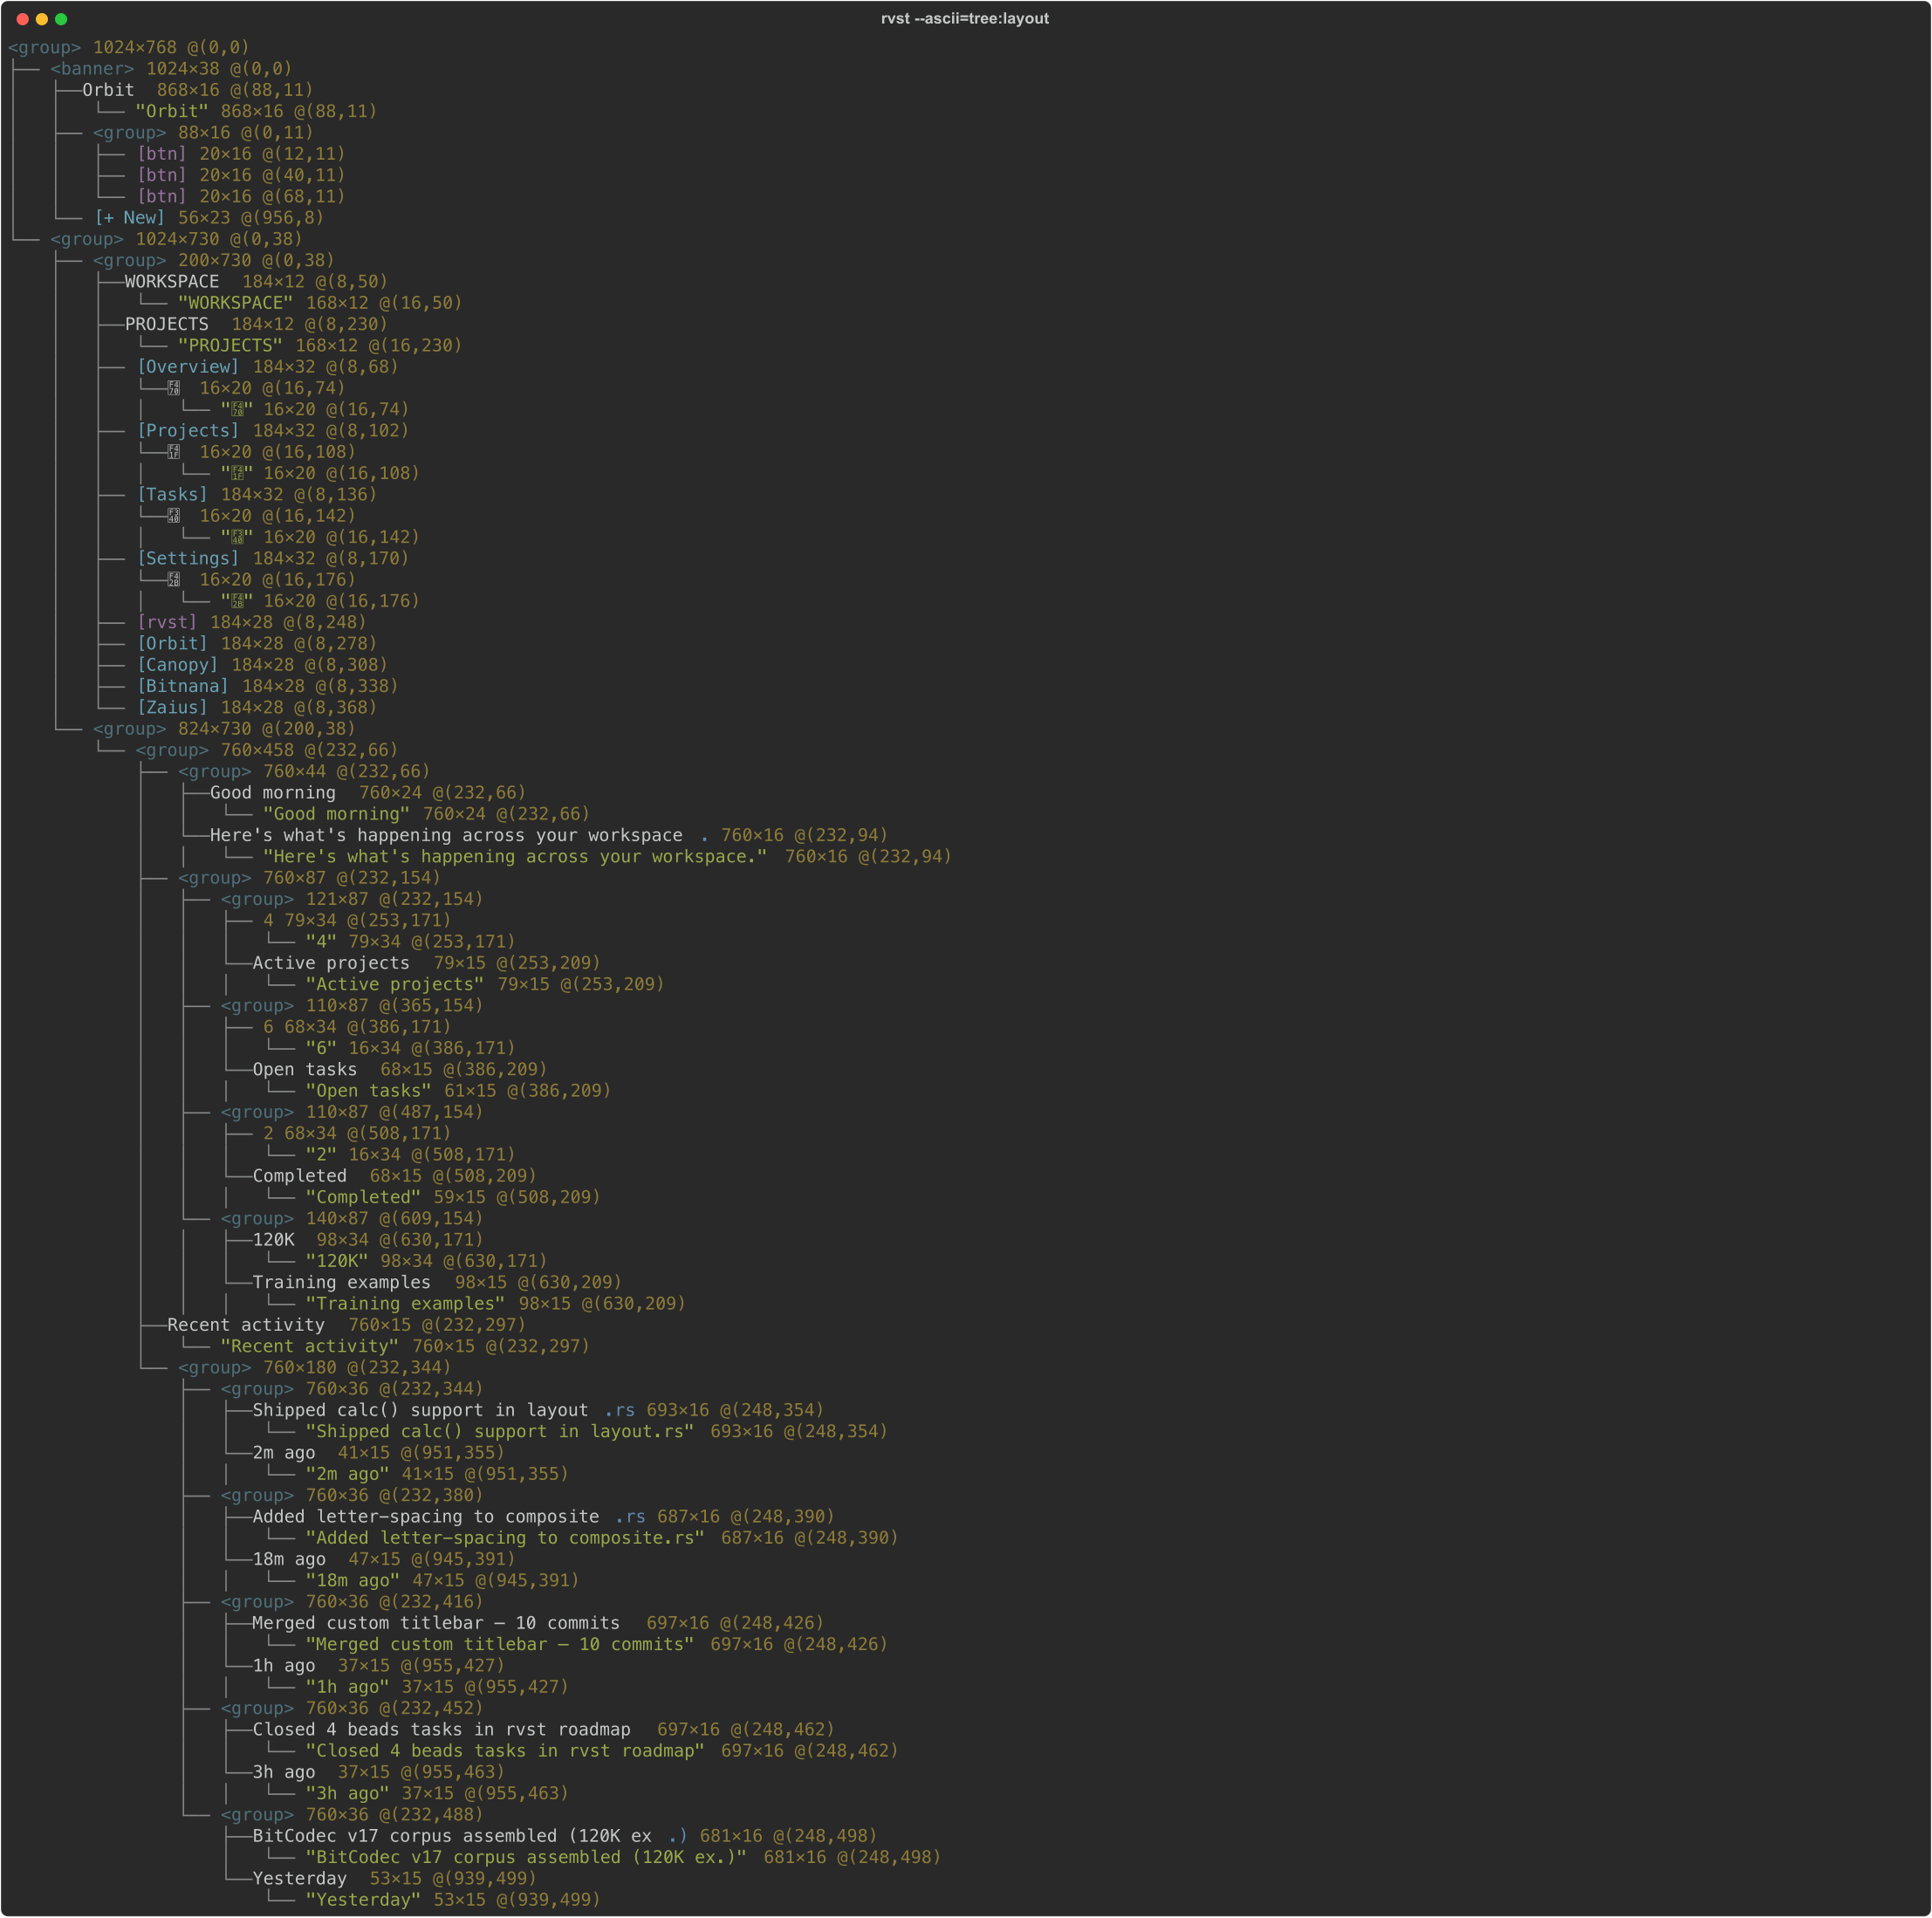
Task: Click the quoted "18m ago" string
Action: [352, 1581]
